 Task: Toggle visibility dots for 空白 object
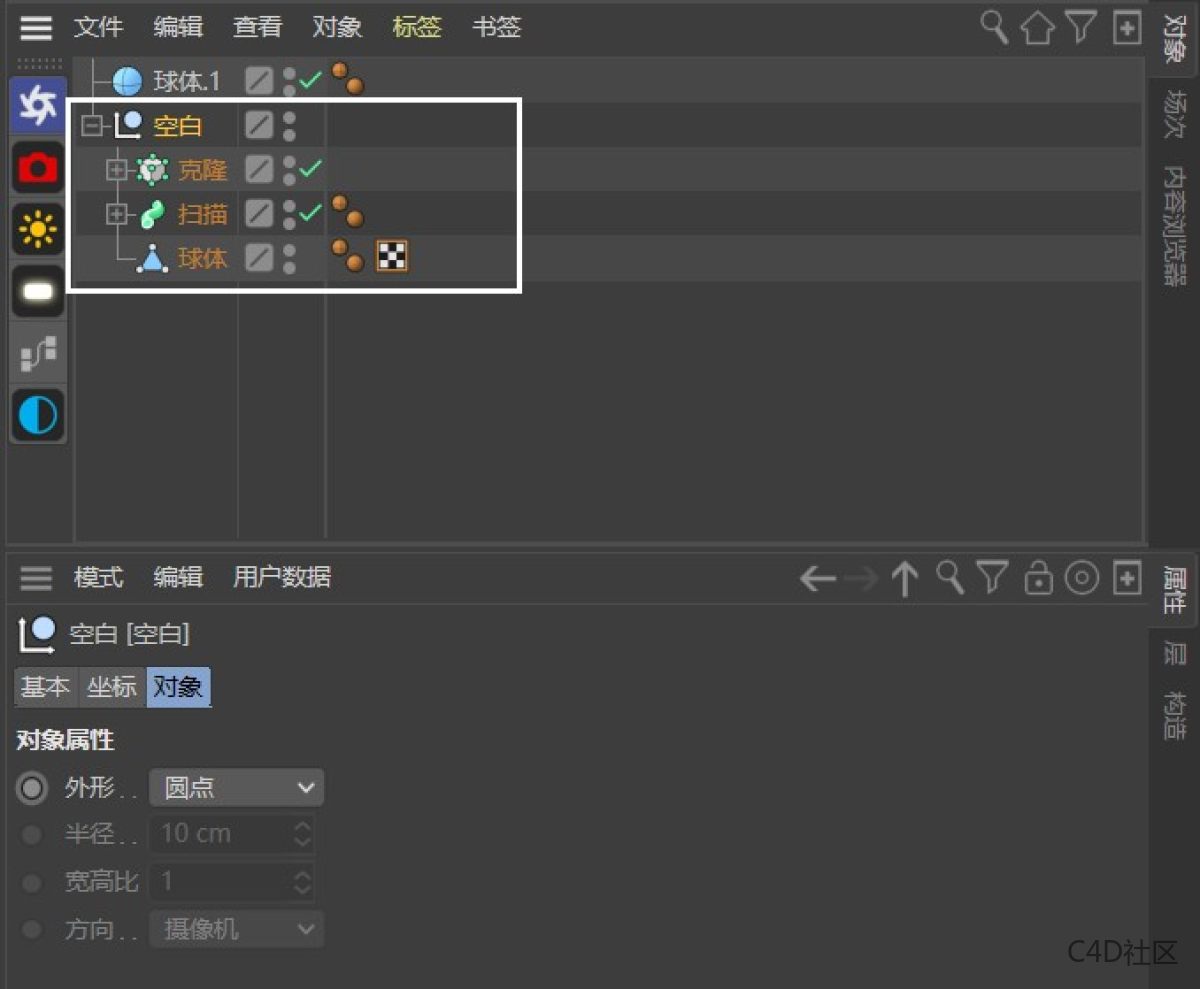pos(289,126)
